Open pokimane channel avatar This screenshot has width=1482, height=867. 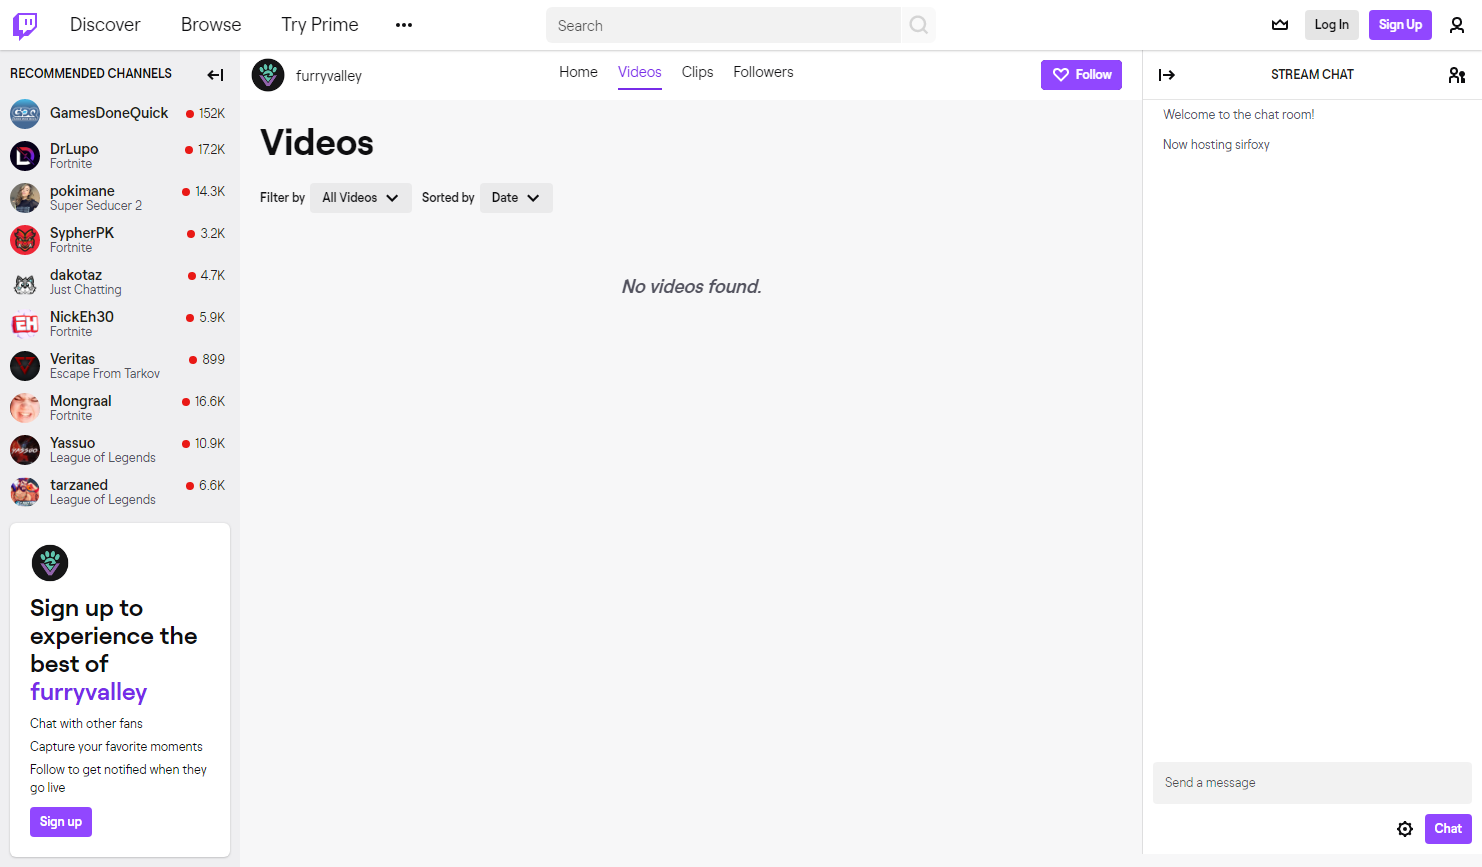coord(25,198)
